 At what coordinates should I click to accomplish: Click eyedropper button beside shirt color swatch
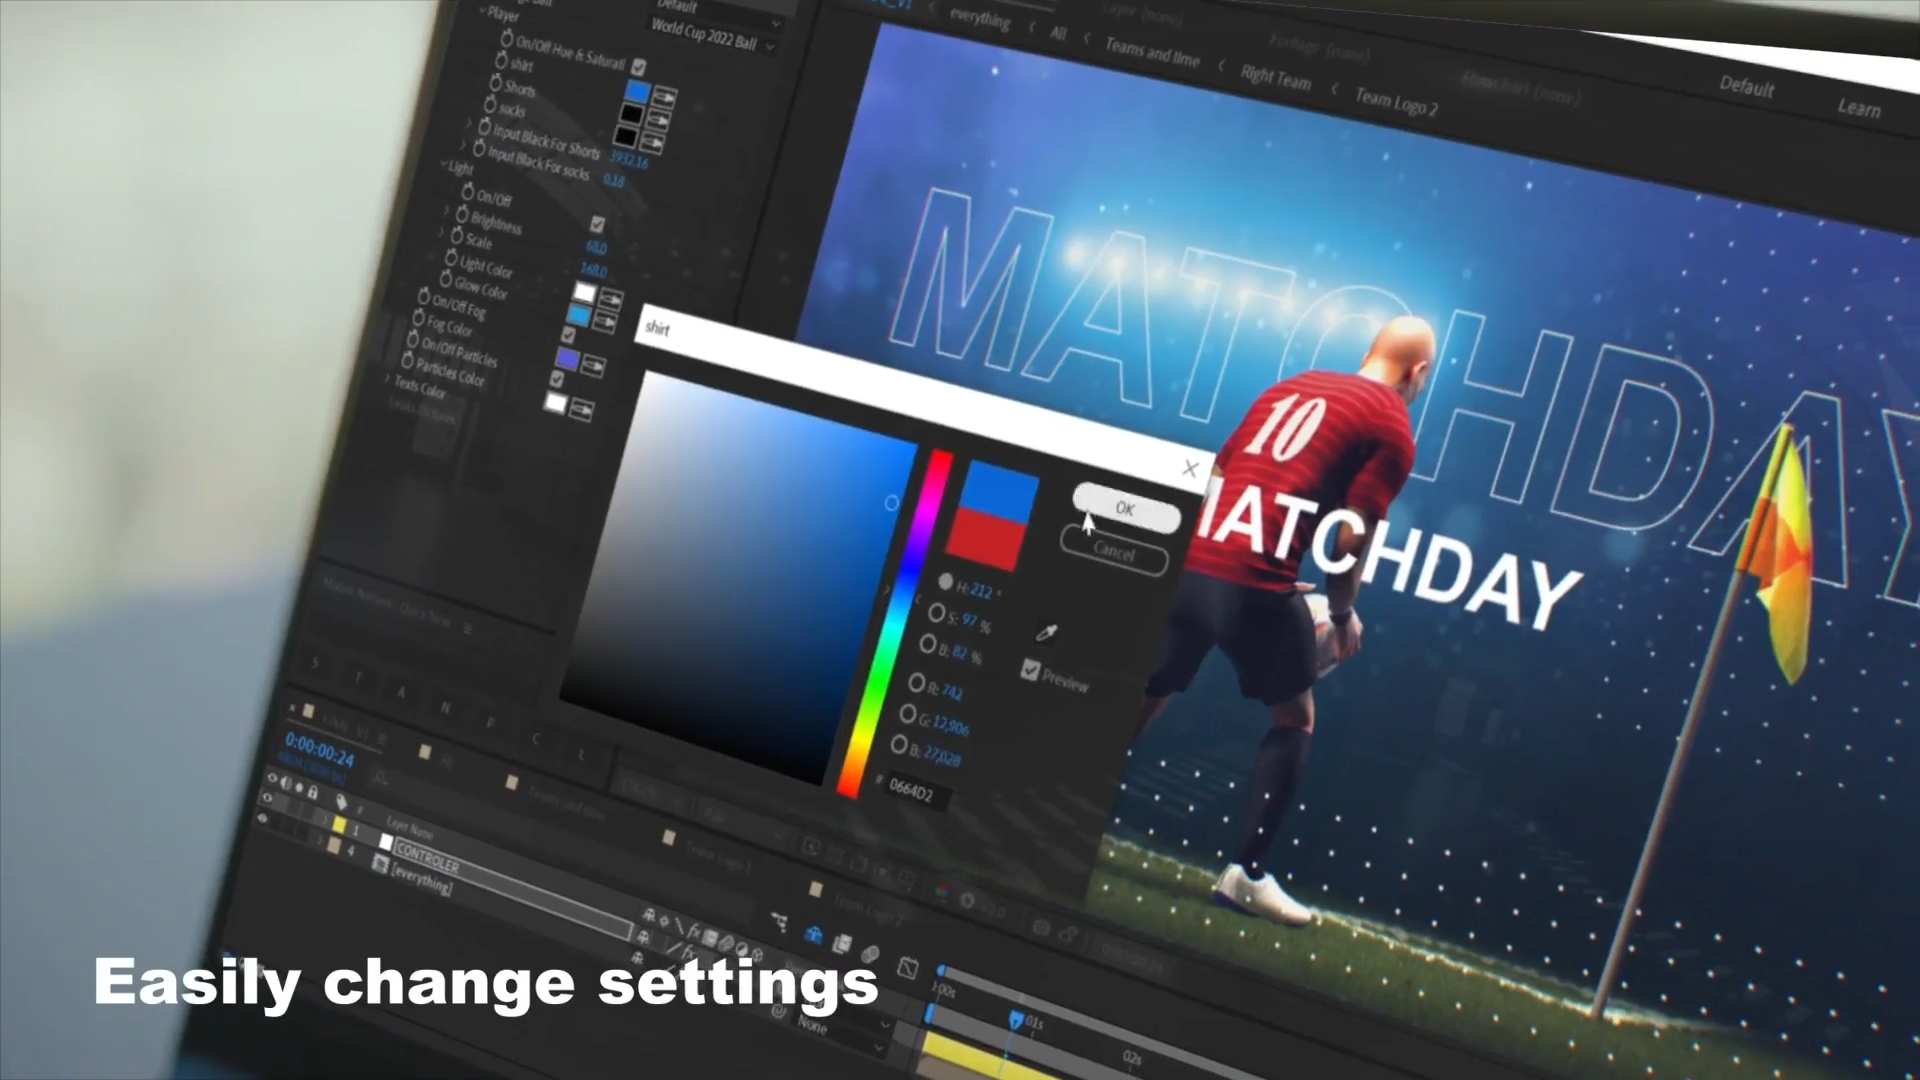pos(663,98)
